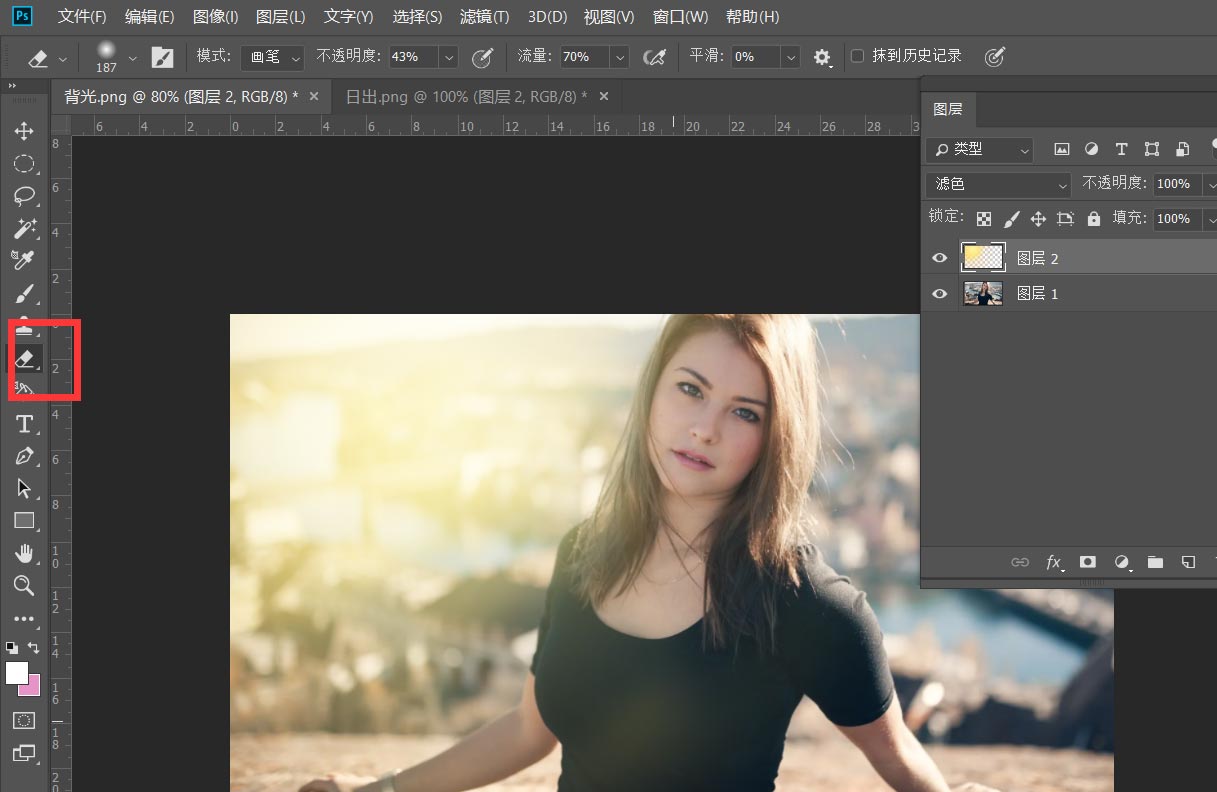
Task: Open smoothing options gear
Action: pos(823,58)
